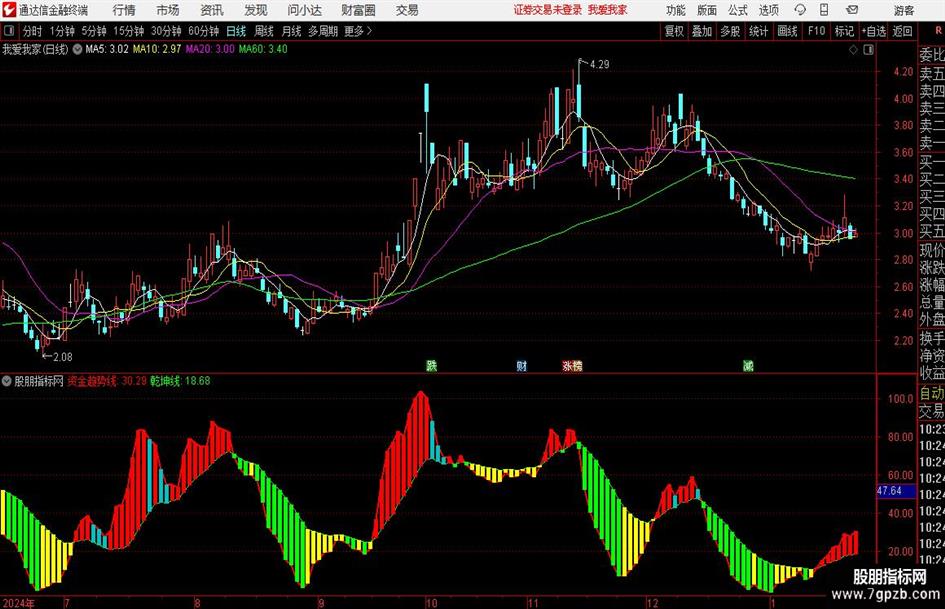
Task: Click the 2.08 low price label
Action: [63, 357]
